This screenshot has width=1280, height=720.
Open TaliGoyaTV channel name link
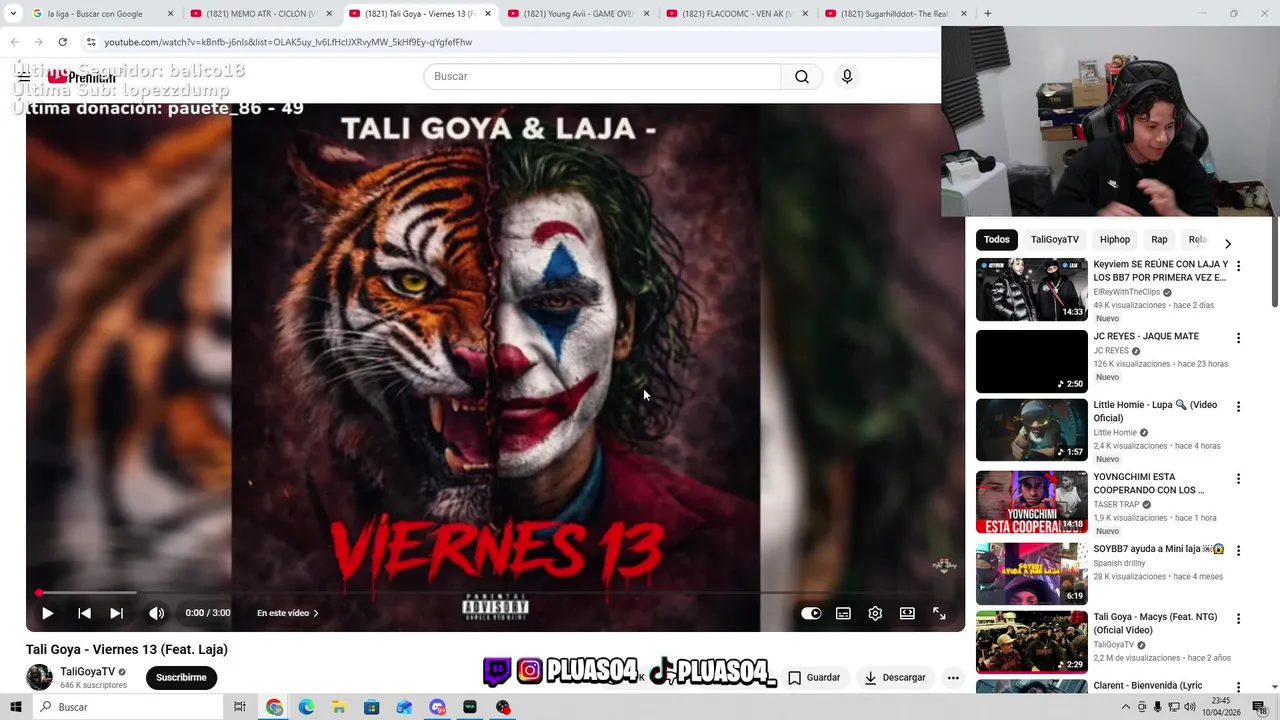[x=88, y=672]
